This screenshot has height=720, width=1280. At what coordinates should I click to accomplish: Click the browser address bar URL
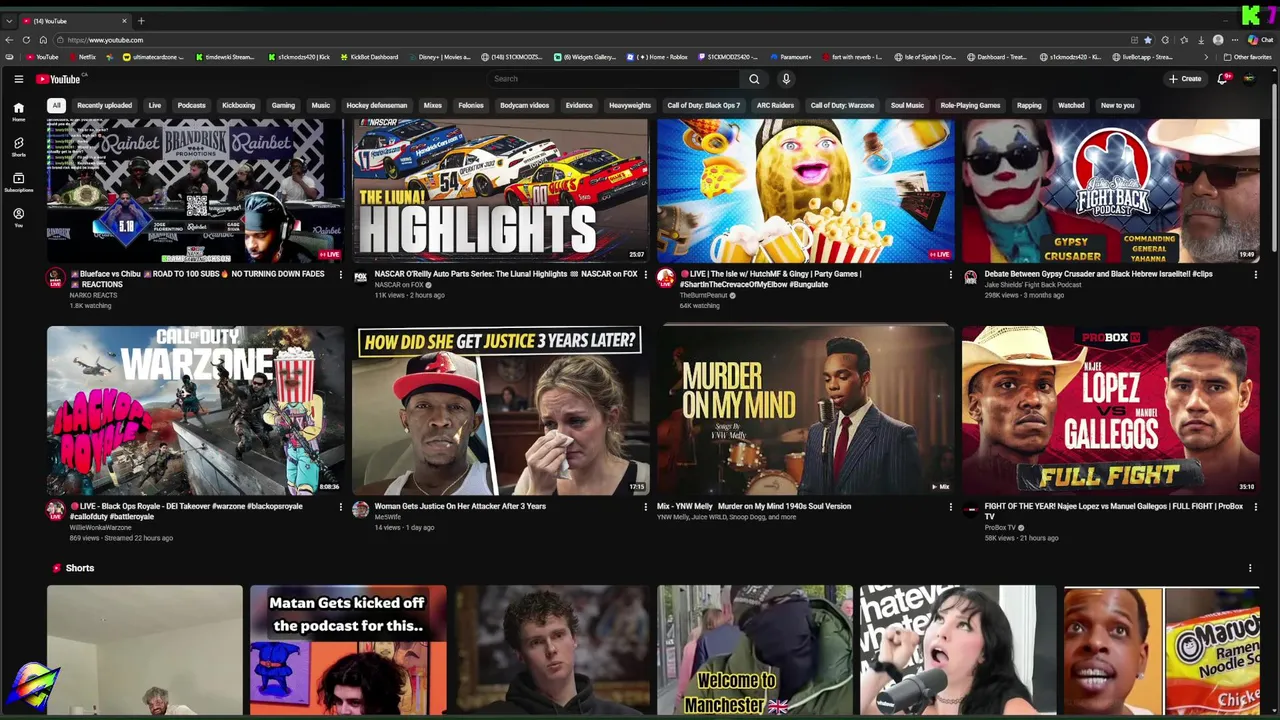[105, 40]
